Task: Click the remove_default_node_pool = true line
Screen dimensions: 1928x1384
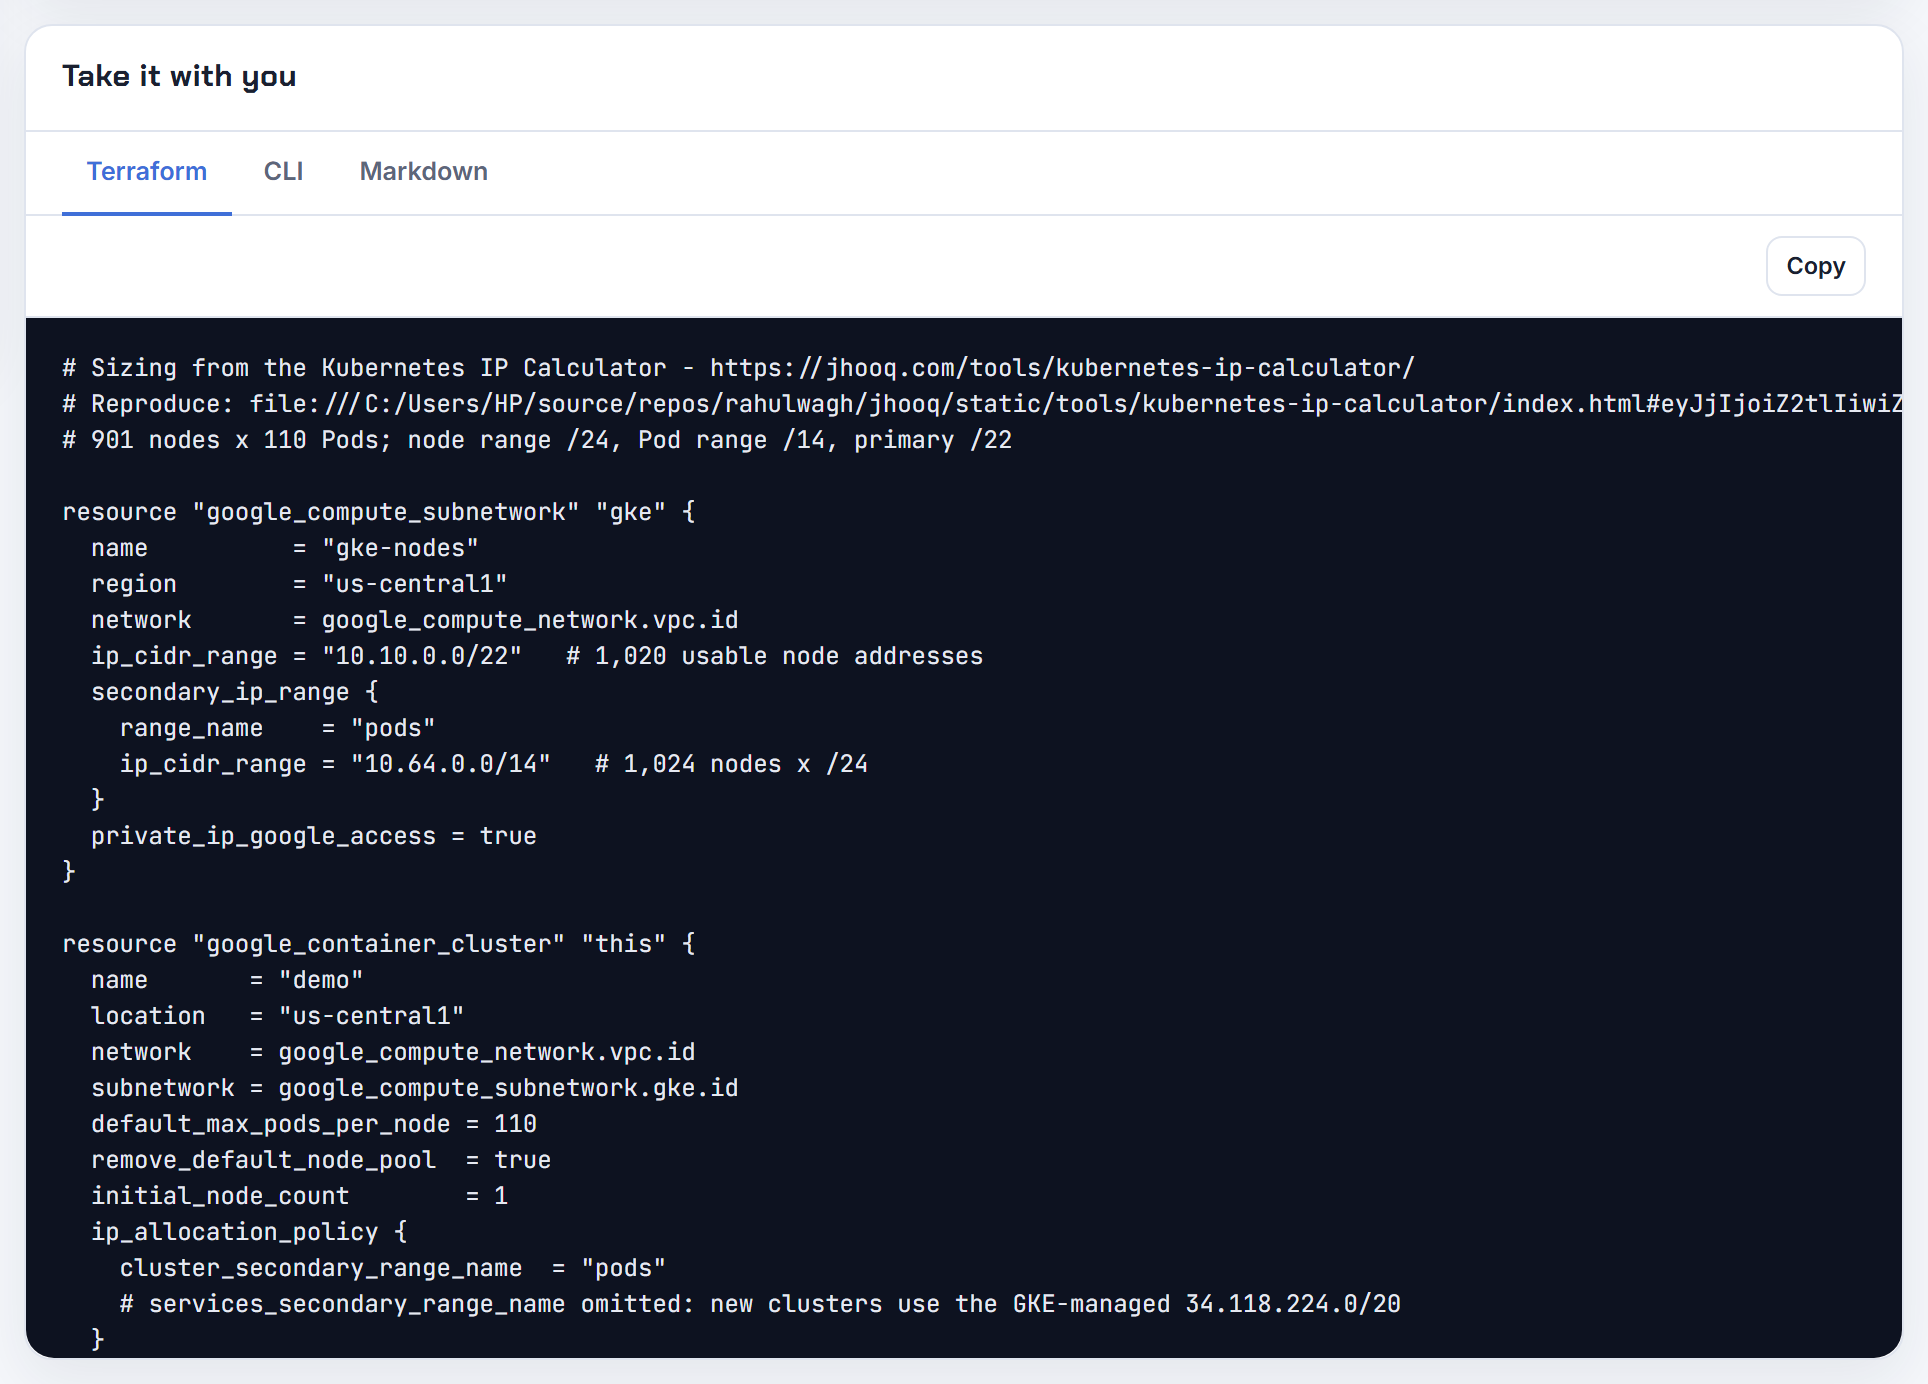Action: pyautogui.click(x=321, y=1160)
